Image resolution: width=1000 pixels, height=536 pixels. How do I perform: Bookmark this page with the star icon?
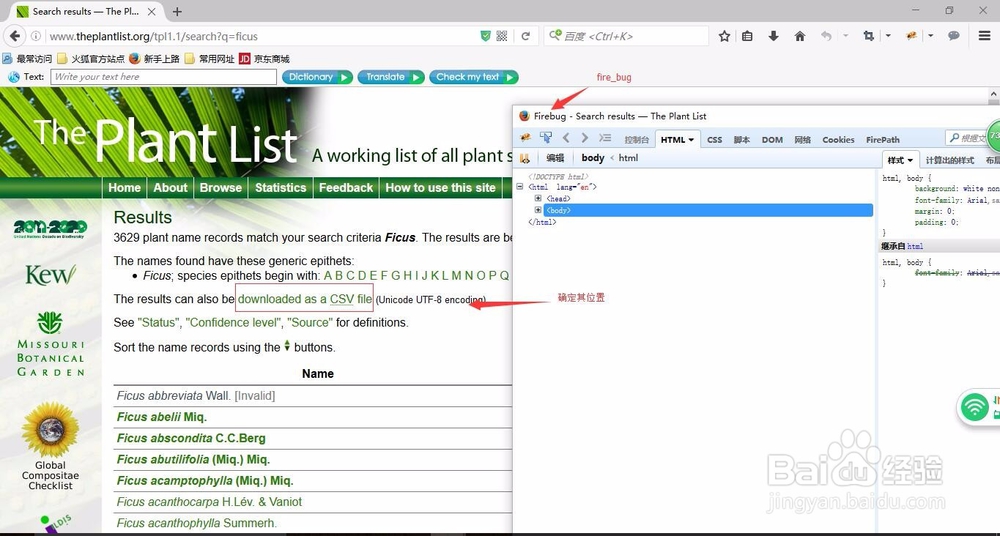pyautogui.click(x=724, y=36)
